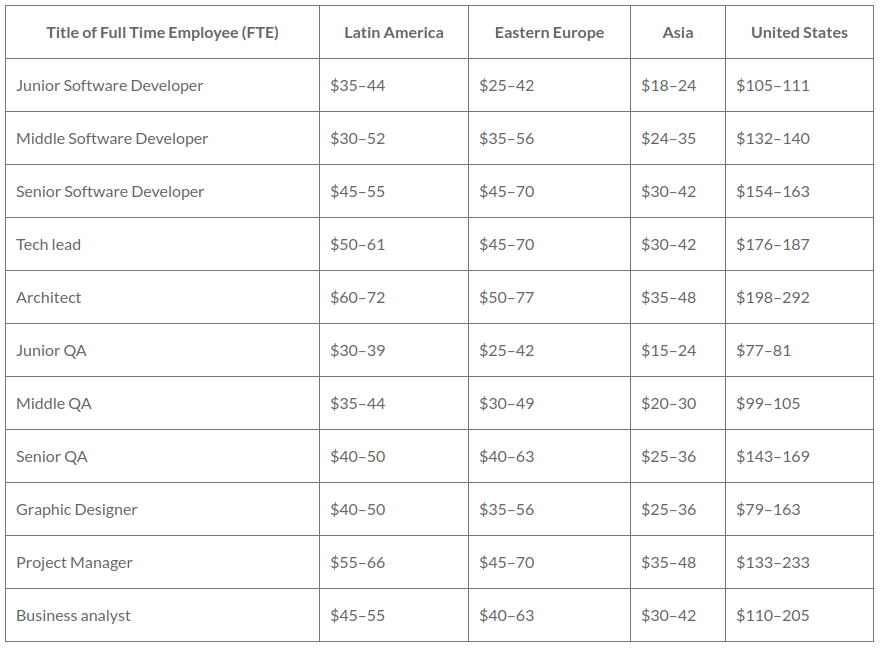This screenshot has width=887, height=653.
Task: Click the Latin America column header
Action: click(x=394, y=33)
